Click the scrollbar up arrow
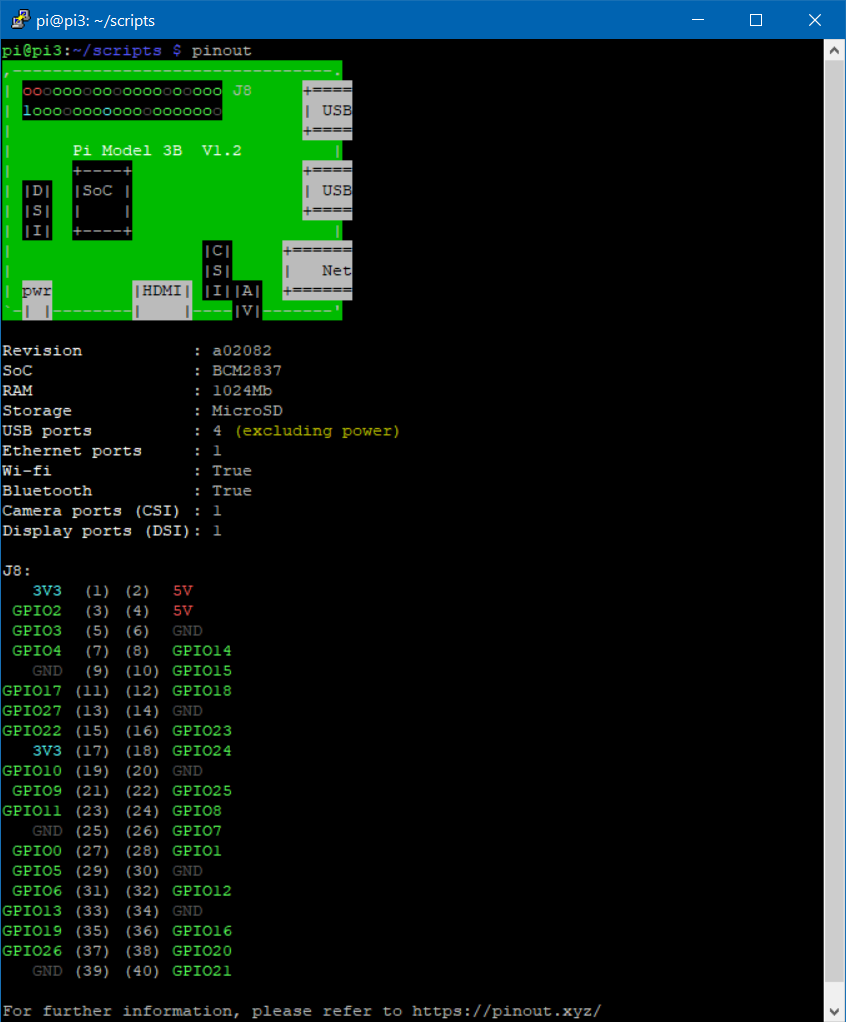The height and width of the screenshot is (1022, 846). pyautogui.click(x=835, y=50)
